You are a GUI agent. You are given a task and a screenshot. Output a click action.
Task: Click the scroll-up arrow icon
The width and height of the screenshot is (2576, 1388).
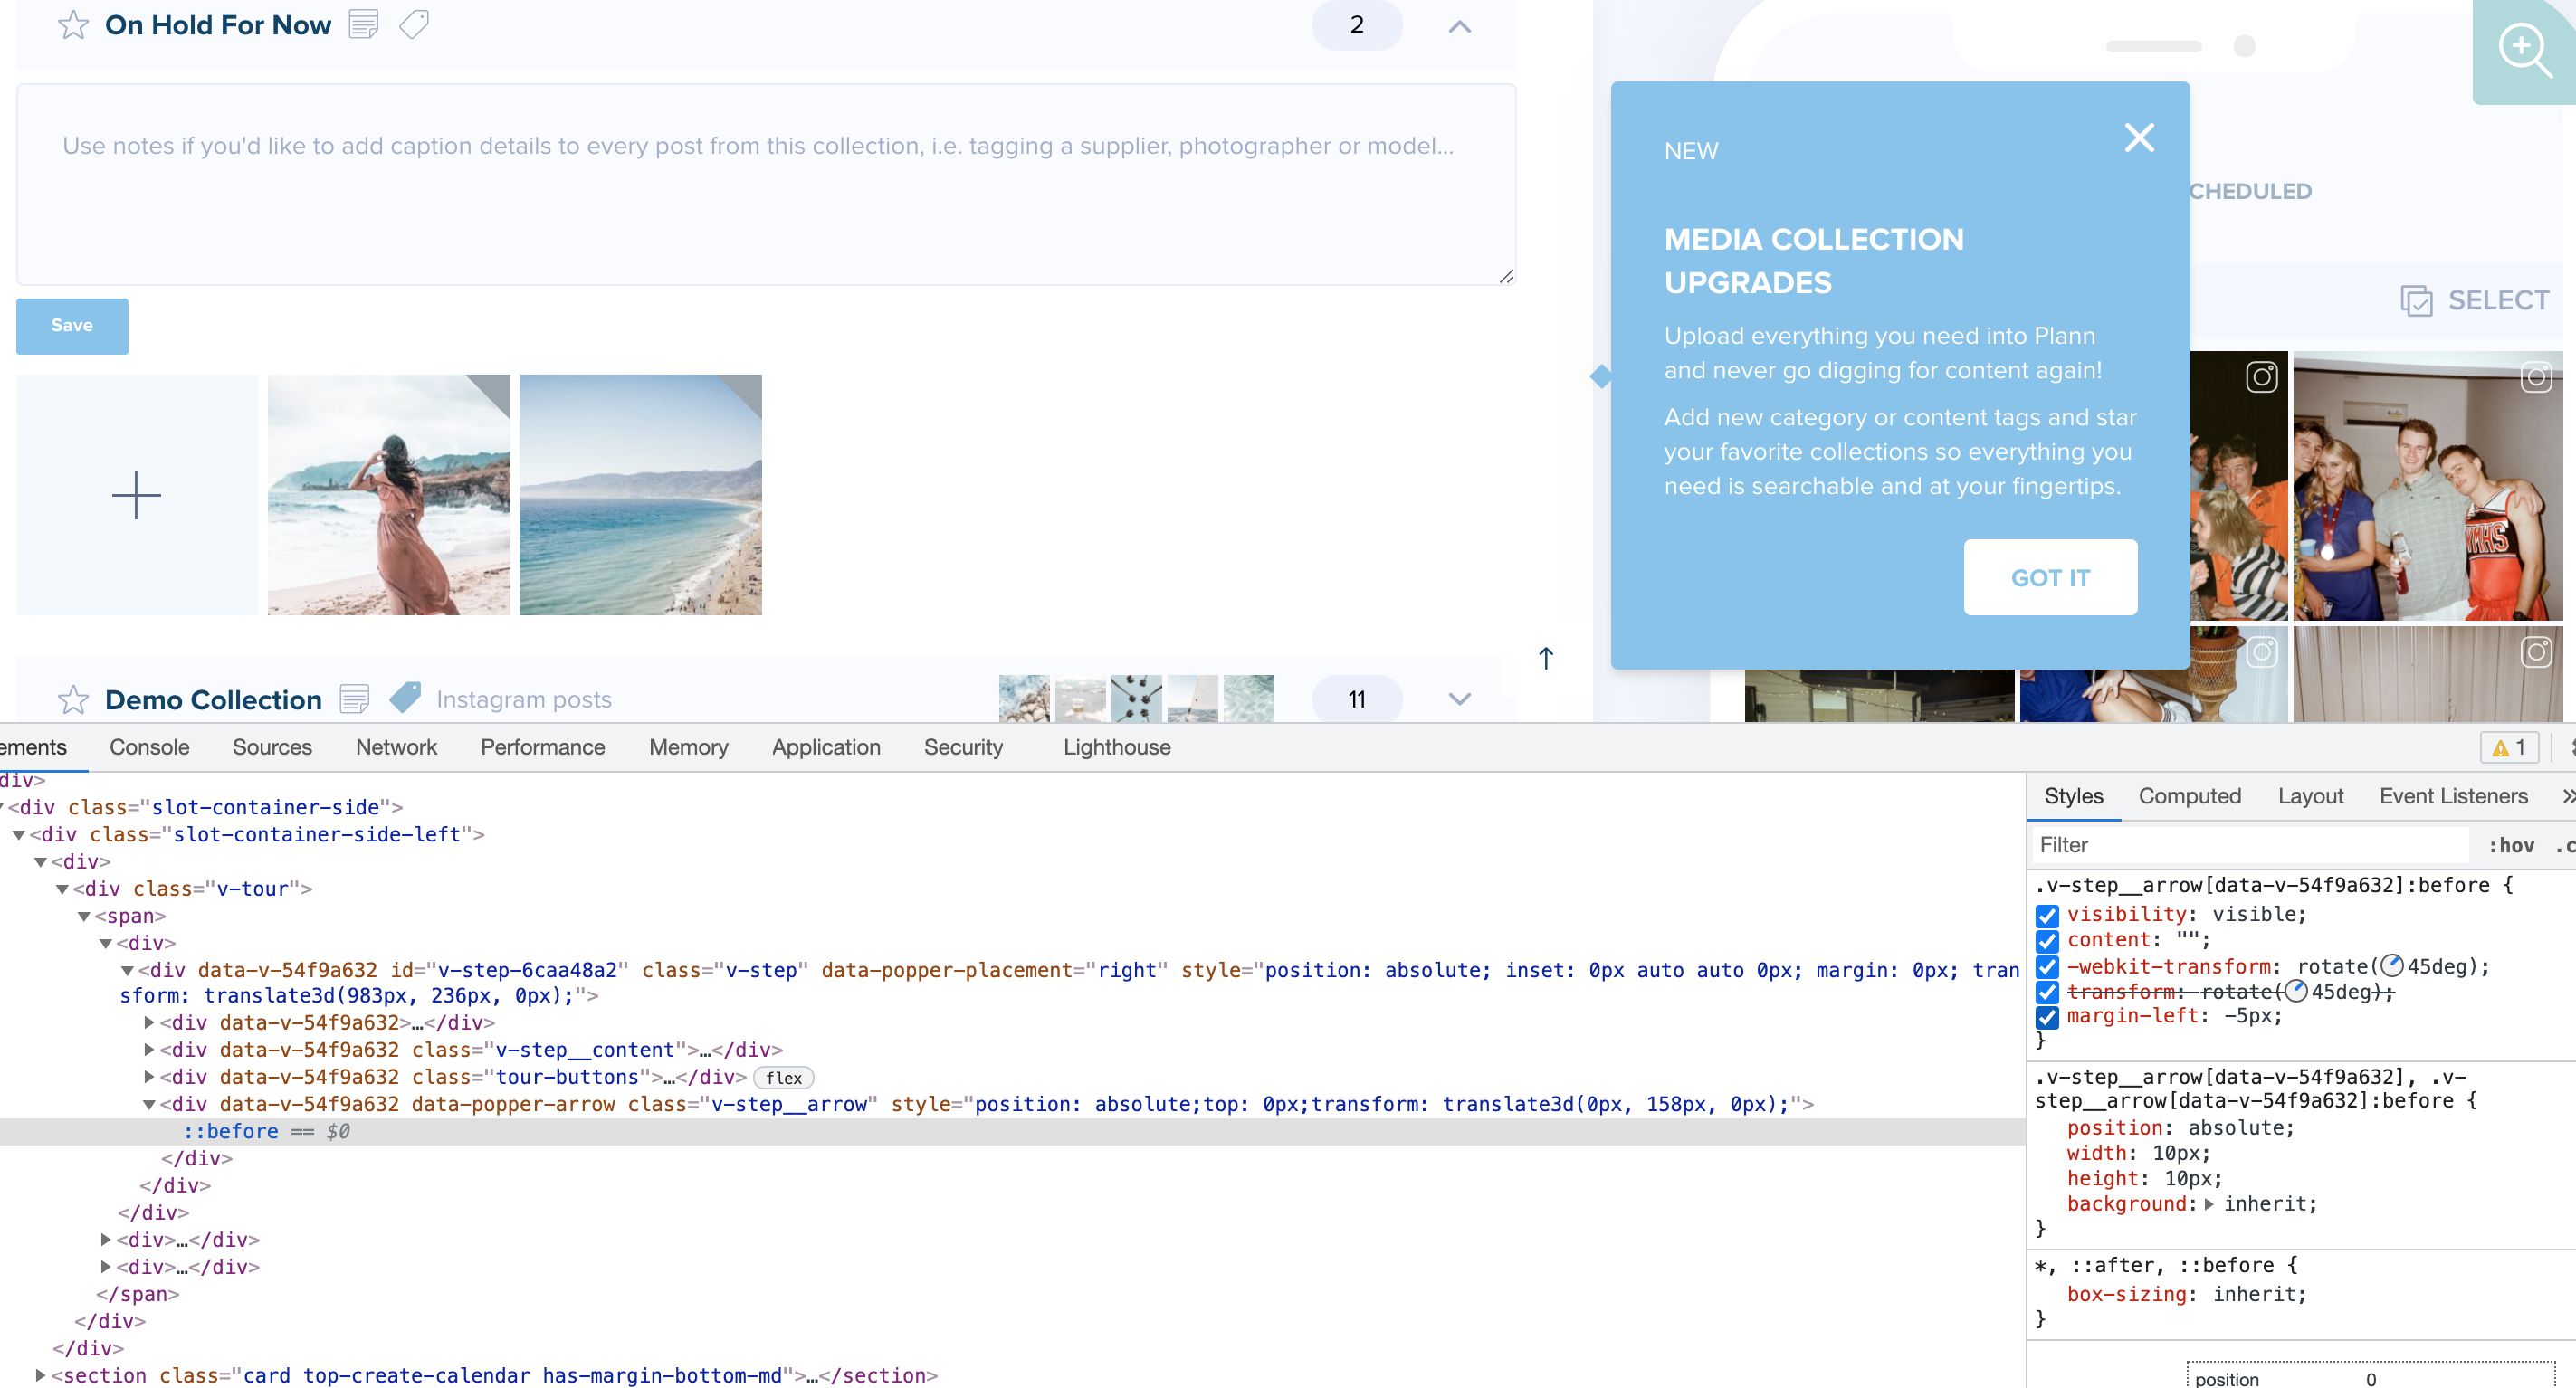[x=1546, y=658]
